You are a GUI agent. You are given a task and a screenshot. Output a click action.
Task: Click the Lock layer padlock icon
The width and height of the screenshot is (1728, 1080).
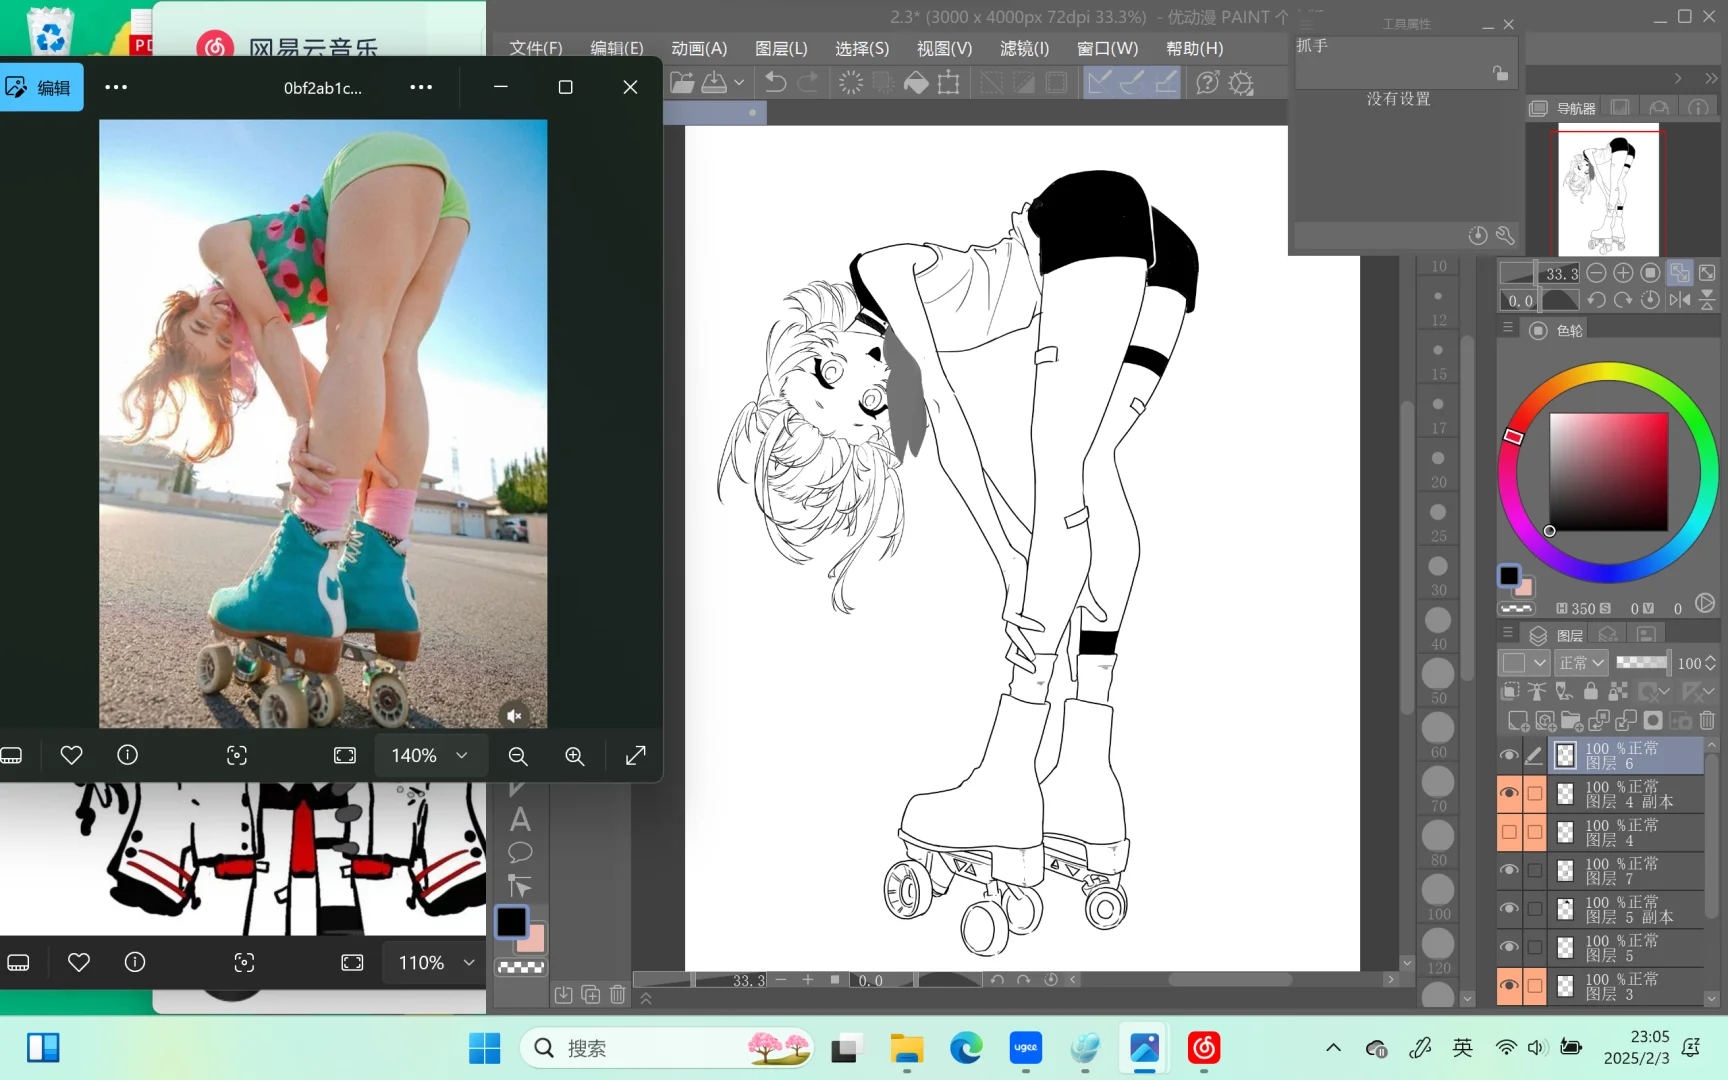tap(1590, 691)
